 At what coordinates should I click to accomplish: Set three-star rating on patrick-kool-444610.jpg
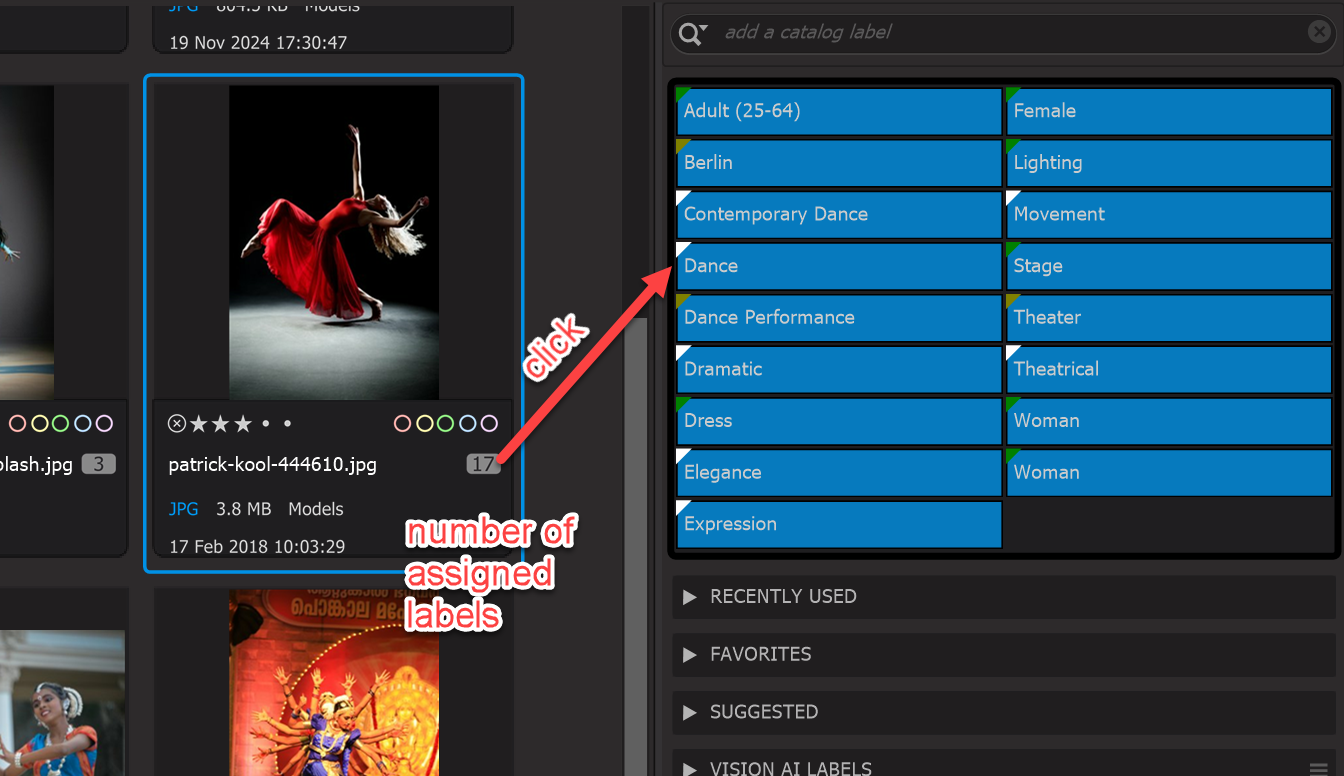click(243, 423)
